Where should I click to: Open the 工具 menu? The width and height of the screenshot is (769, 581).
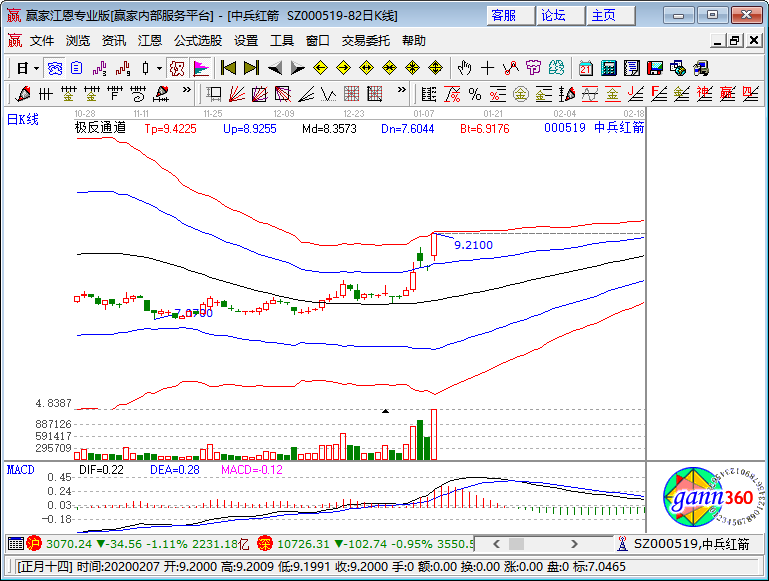[282, 41]
